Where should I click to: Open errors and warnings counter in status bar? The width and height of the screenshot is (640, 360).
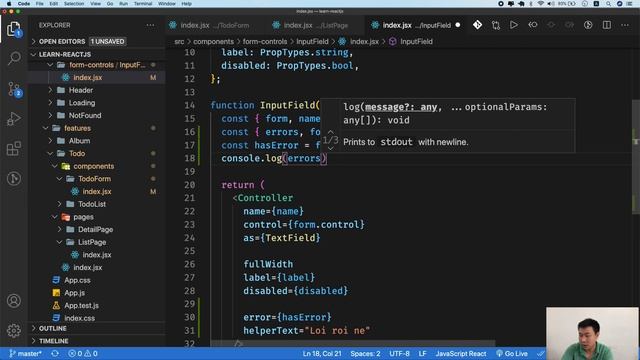(82, 353)
